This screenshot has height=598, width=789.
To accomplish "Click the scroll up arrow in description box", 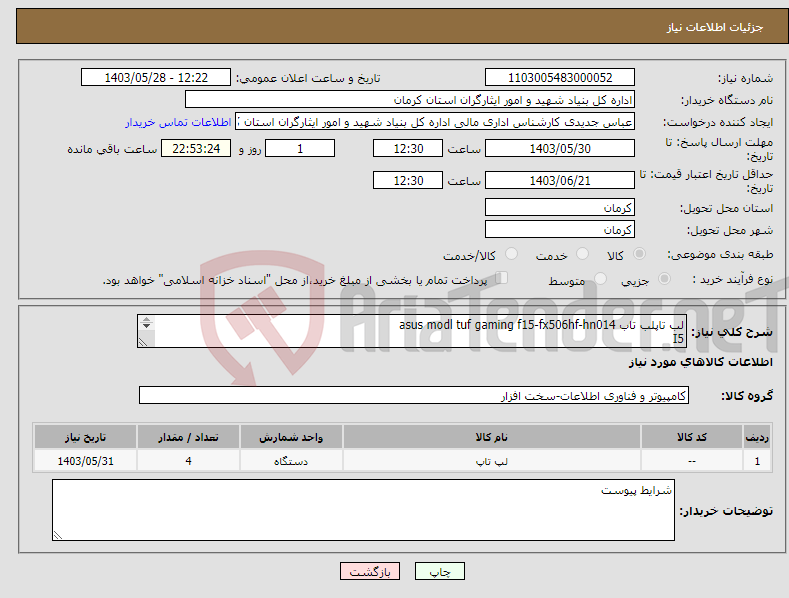I will (146, 319).
